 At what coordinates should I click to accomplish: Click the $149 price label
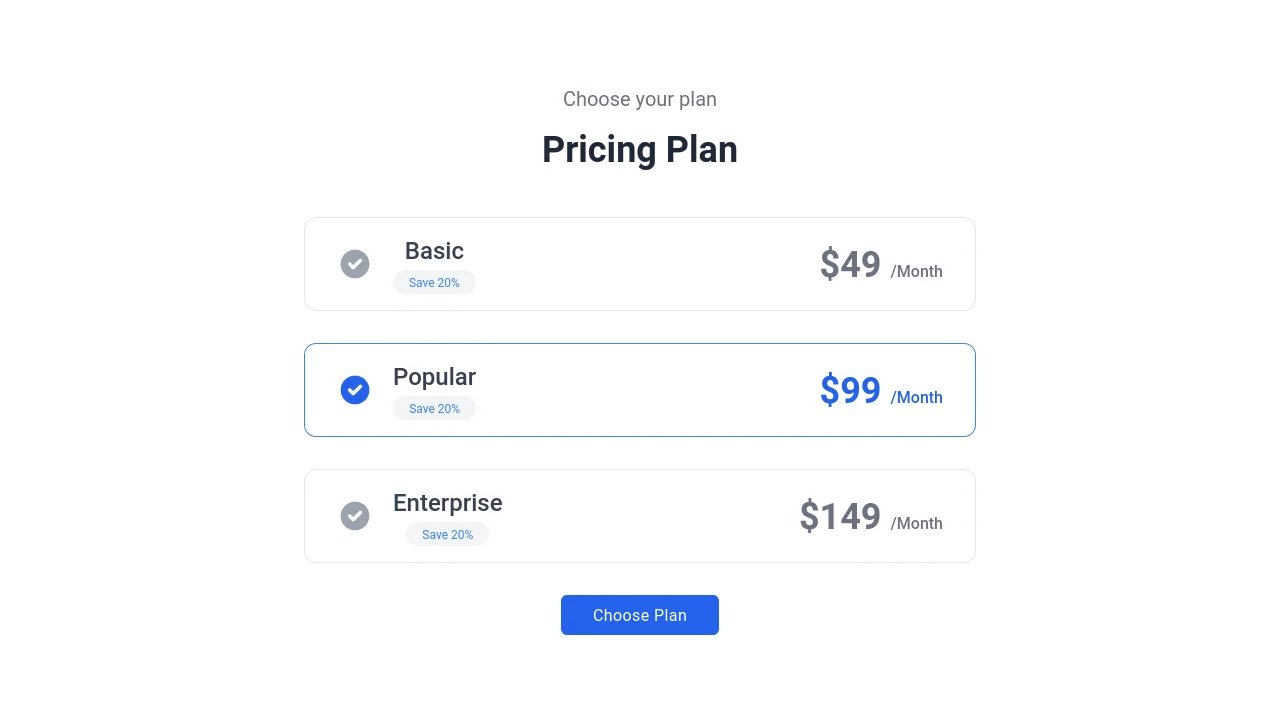pyautogui.click(x=840, y=516)
